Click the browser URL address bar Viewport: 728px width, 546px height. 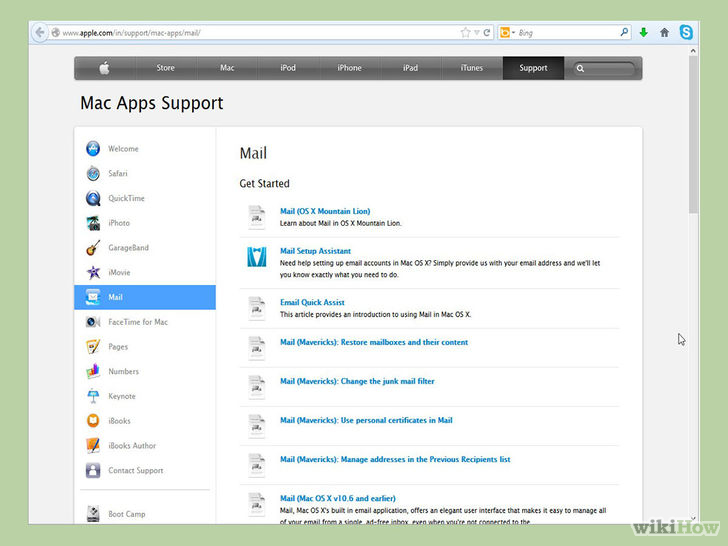(260, 32)
